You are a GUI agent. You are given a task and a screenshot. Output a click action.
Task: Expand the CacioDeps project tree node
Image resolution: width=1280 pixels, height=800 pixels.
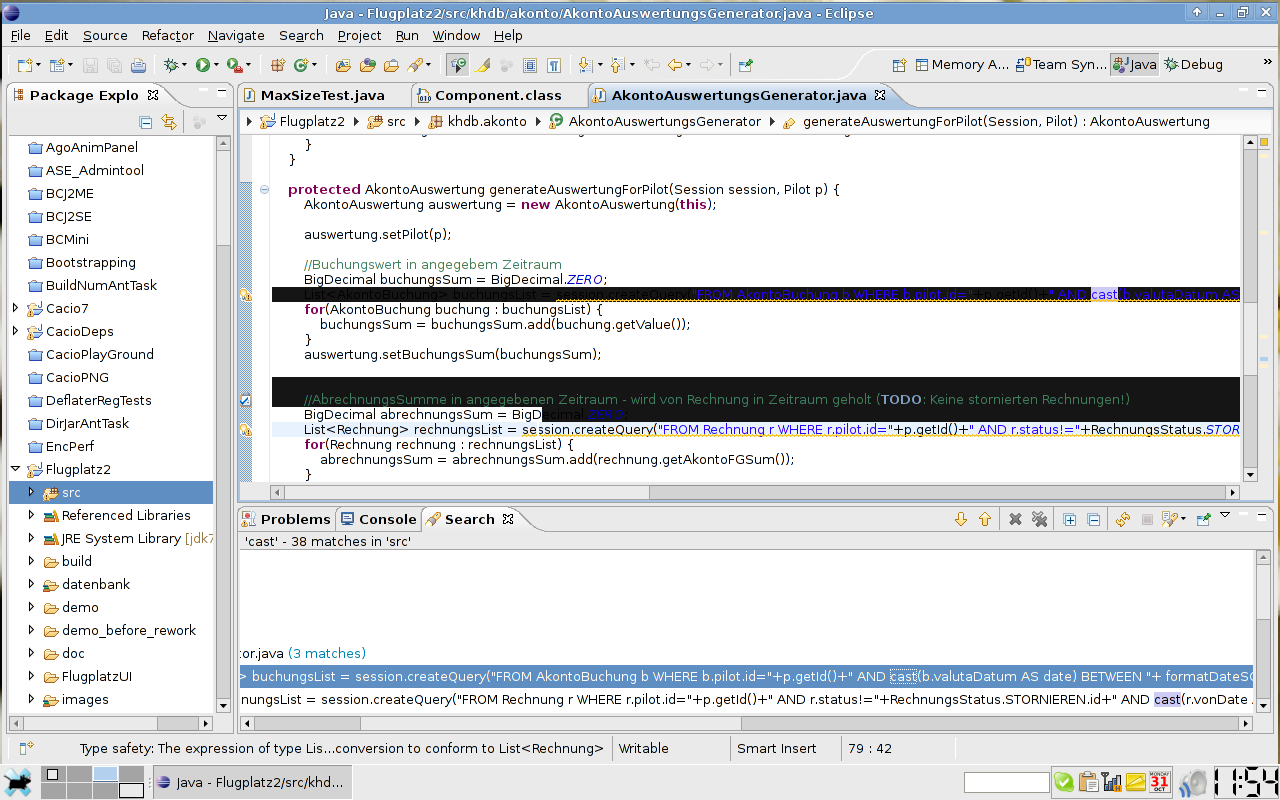15,331
